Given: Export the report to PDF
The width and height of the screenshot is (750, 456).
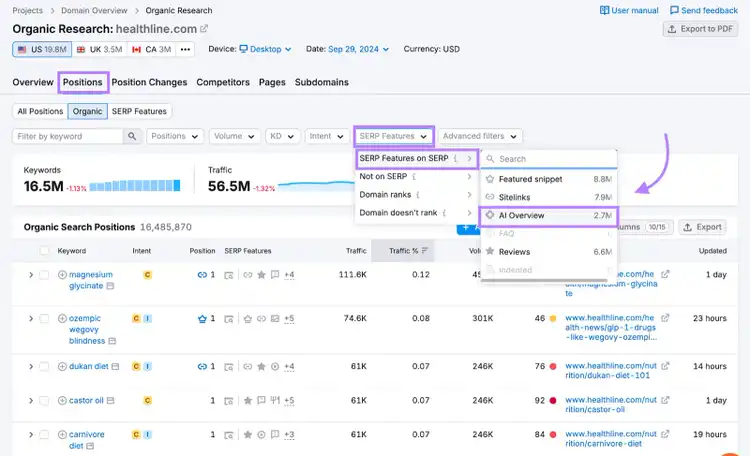Looking at the screenshot, I should 700,29.
